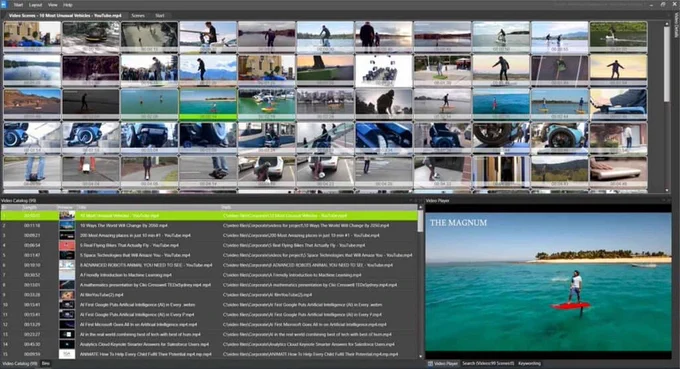Select '10 Ways The World Will Change By 2050.mp4'

pos(209,225)
